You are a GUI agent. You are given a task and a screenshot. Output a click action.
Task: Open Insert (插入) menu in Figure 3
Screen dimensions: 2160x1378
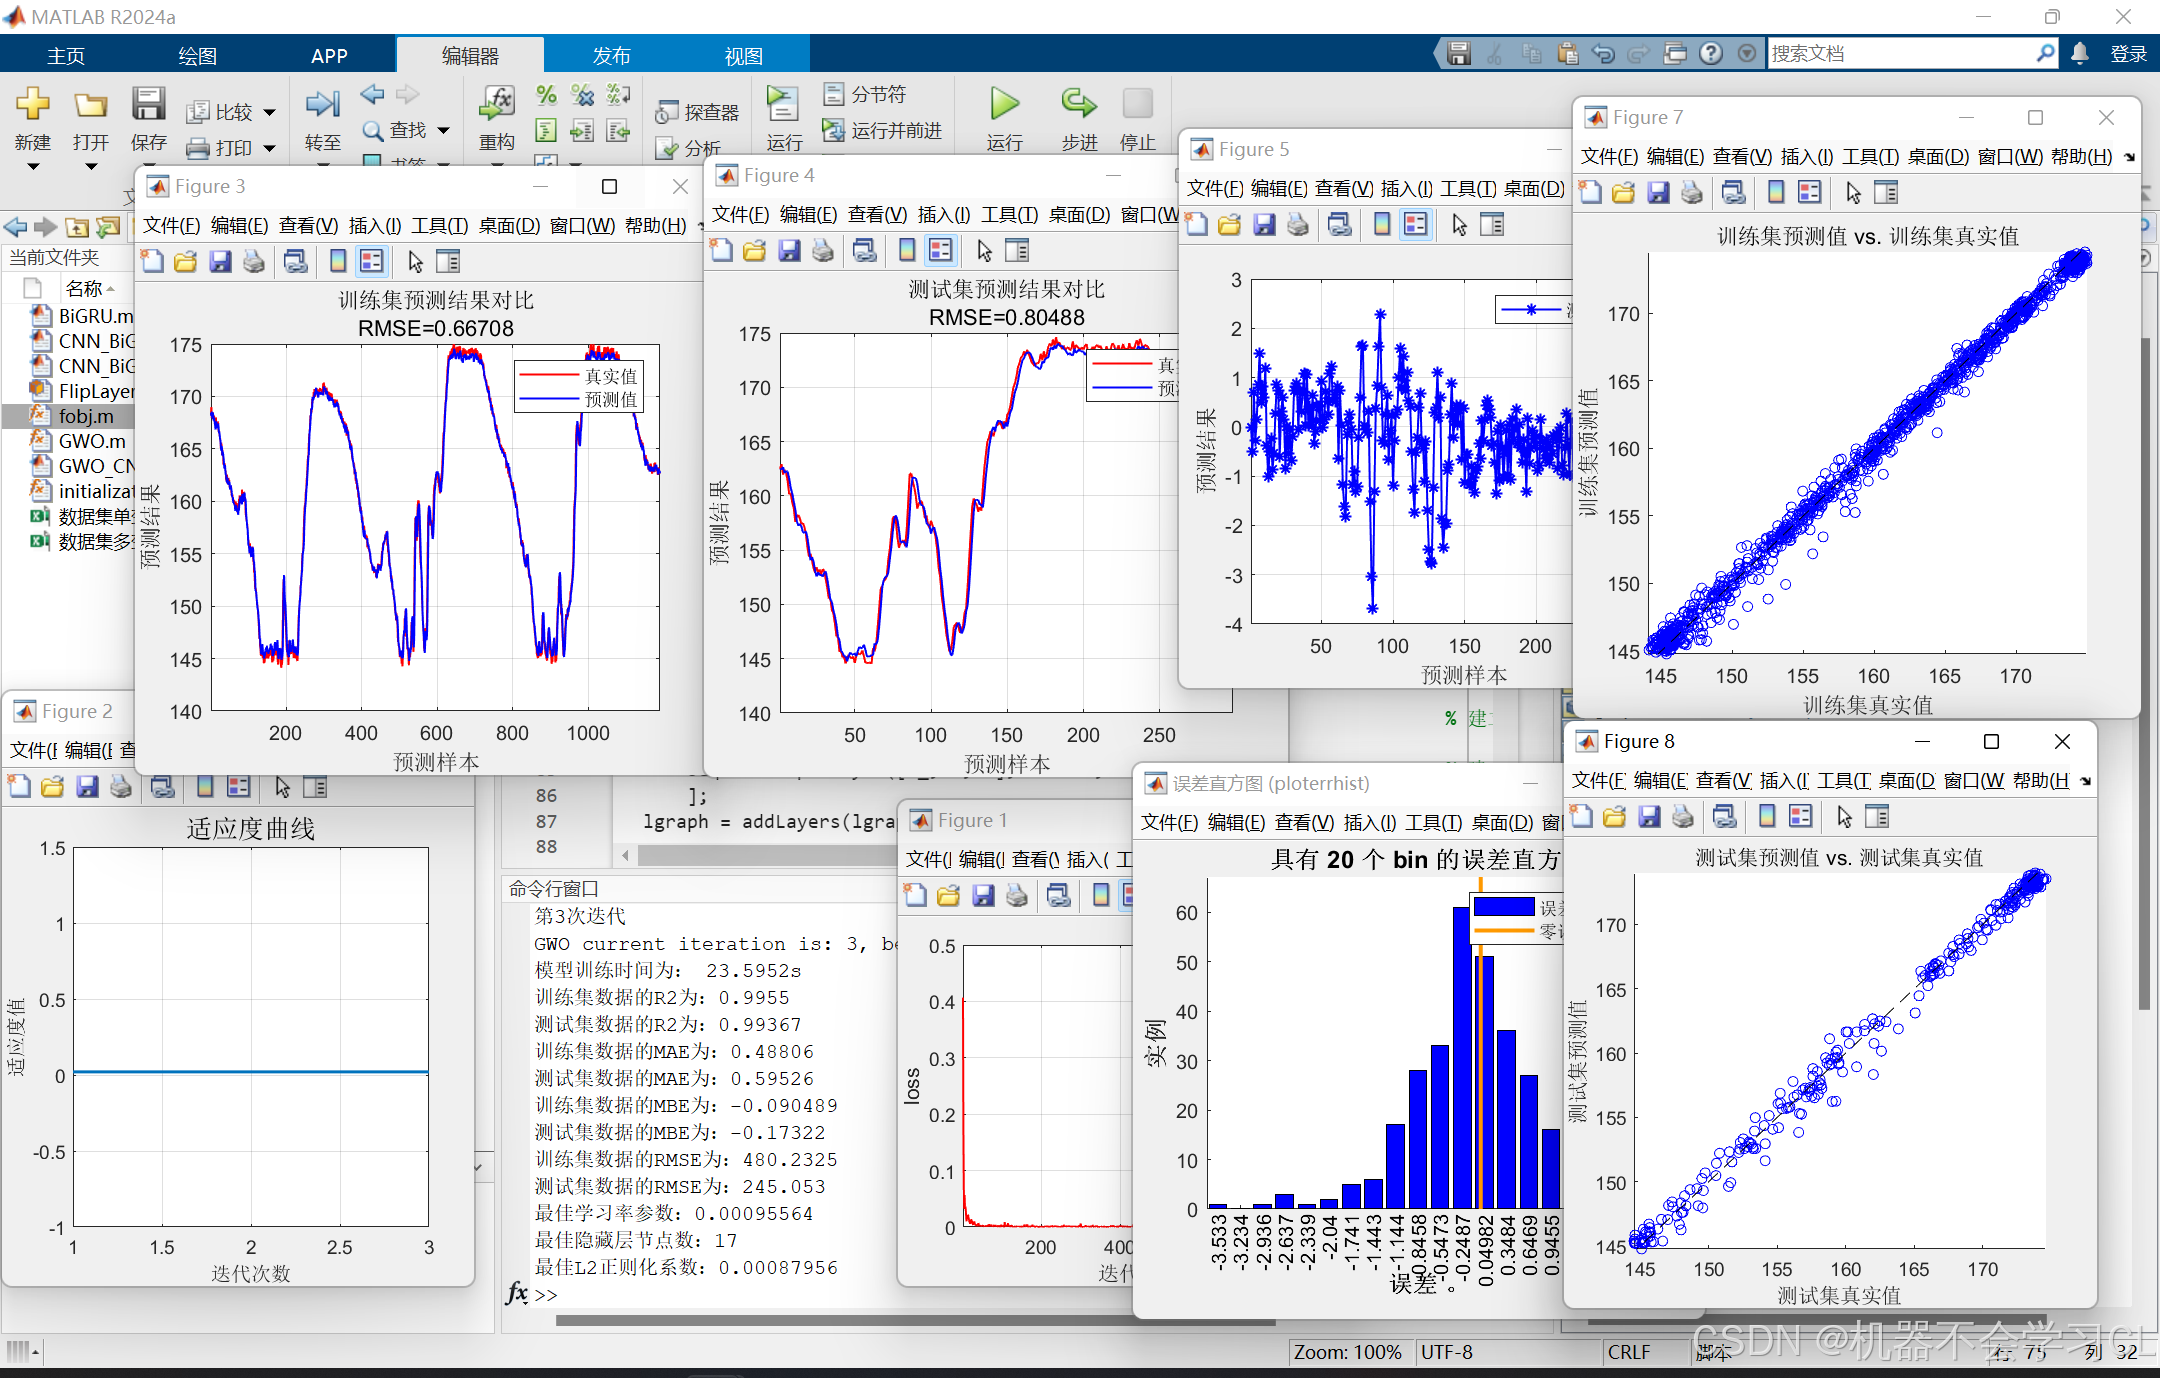pos(374,226)
